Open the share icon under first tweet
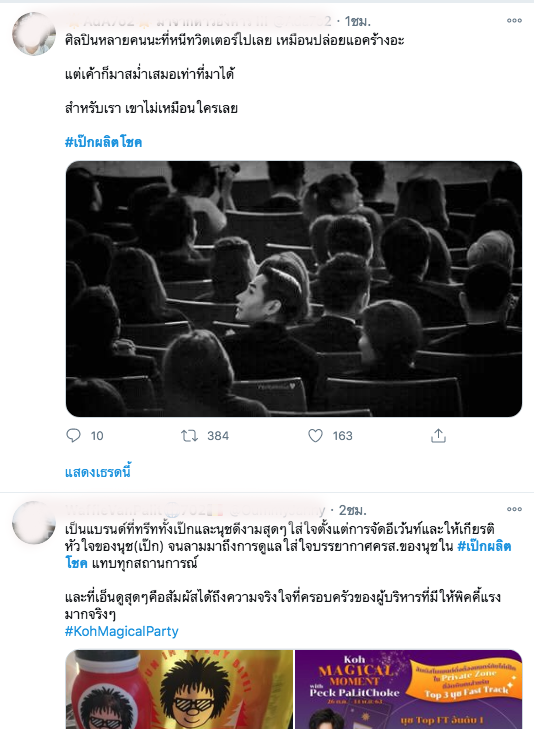534x729 pixels. pyautogui.click(x=438, y=436)
